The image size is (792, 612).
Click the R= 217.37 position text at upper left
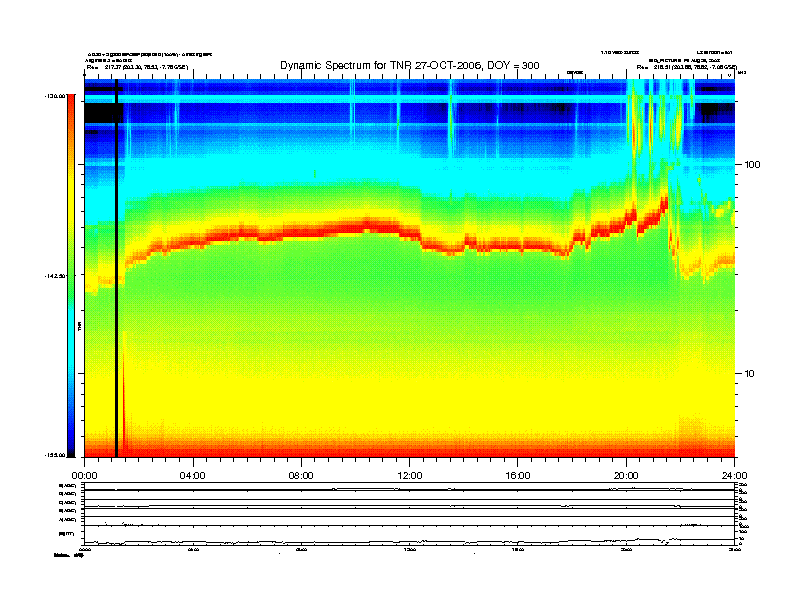tap(137, 67)
